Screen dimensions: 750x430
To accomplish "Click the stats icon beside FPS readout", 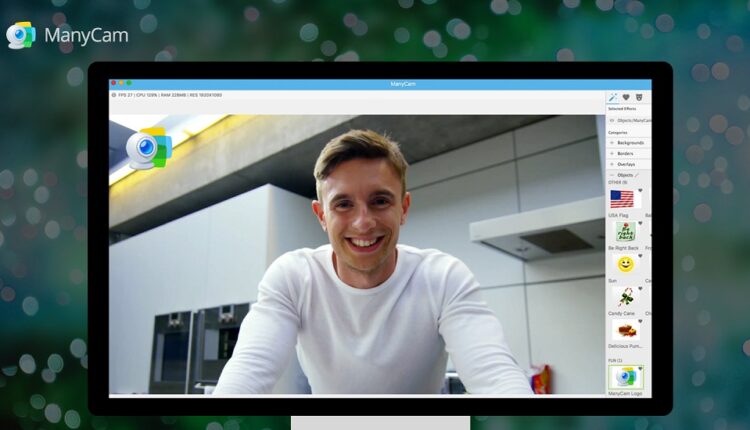I will (x=114, y=95).
